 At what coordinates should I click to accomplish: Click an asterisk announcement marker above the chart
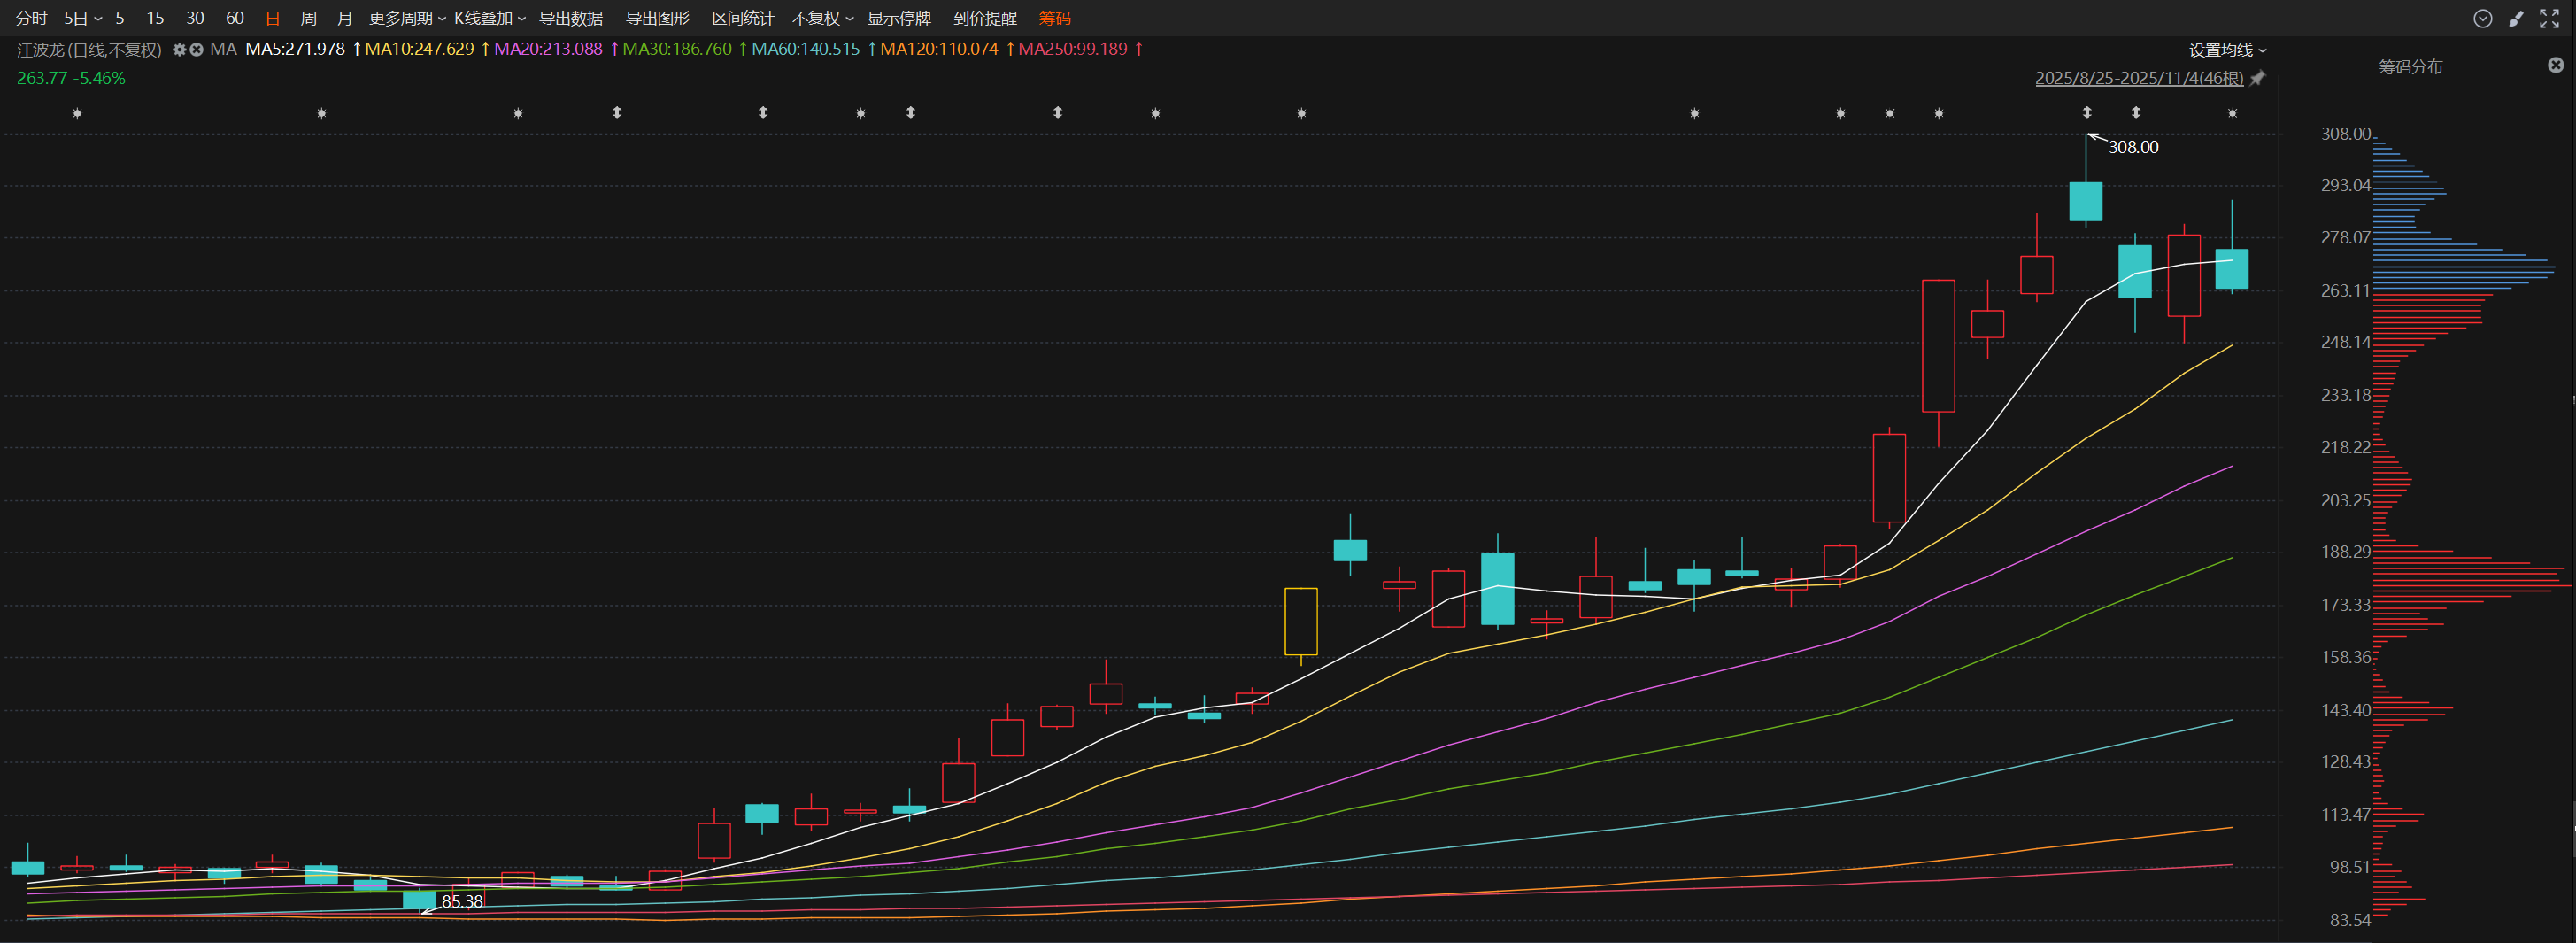[x=76, y=113]
